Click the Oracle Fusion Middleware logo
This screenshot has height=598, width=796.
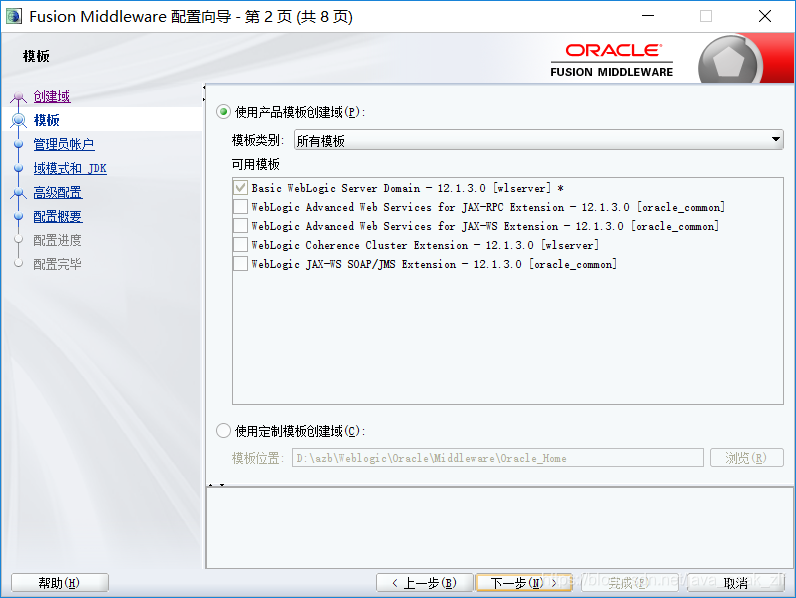612,60
